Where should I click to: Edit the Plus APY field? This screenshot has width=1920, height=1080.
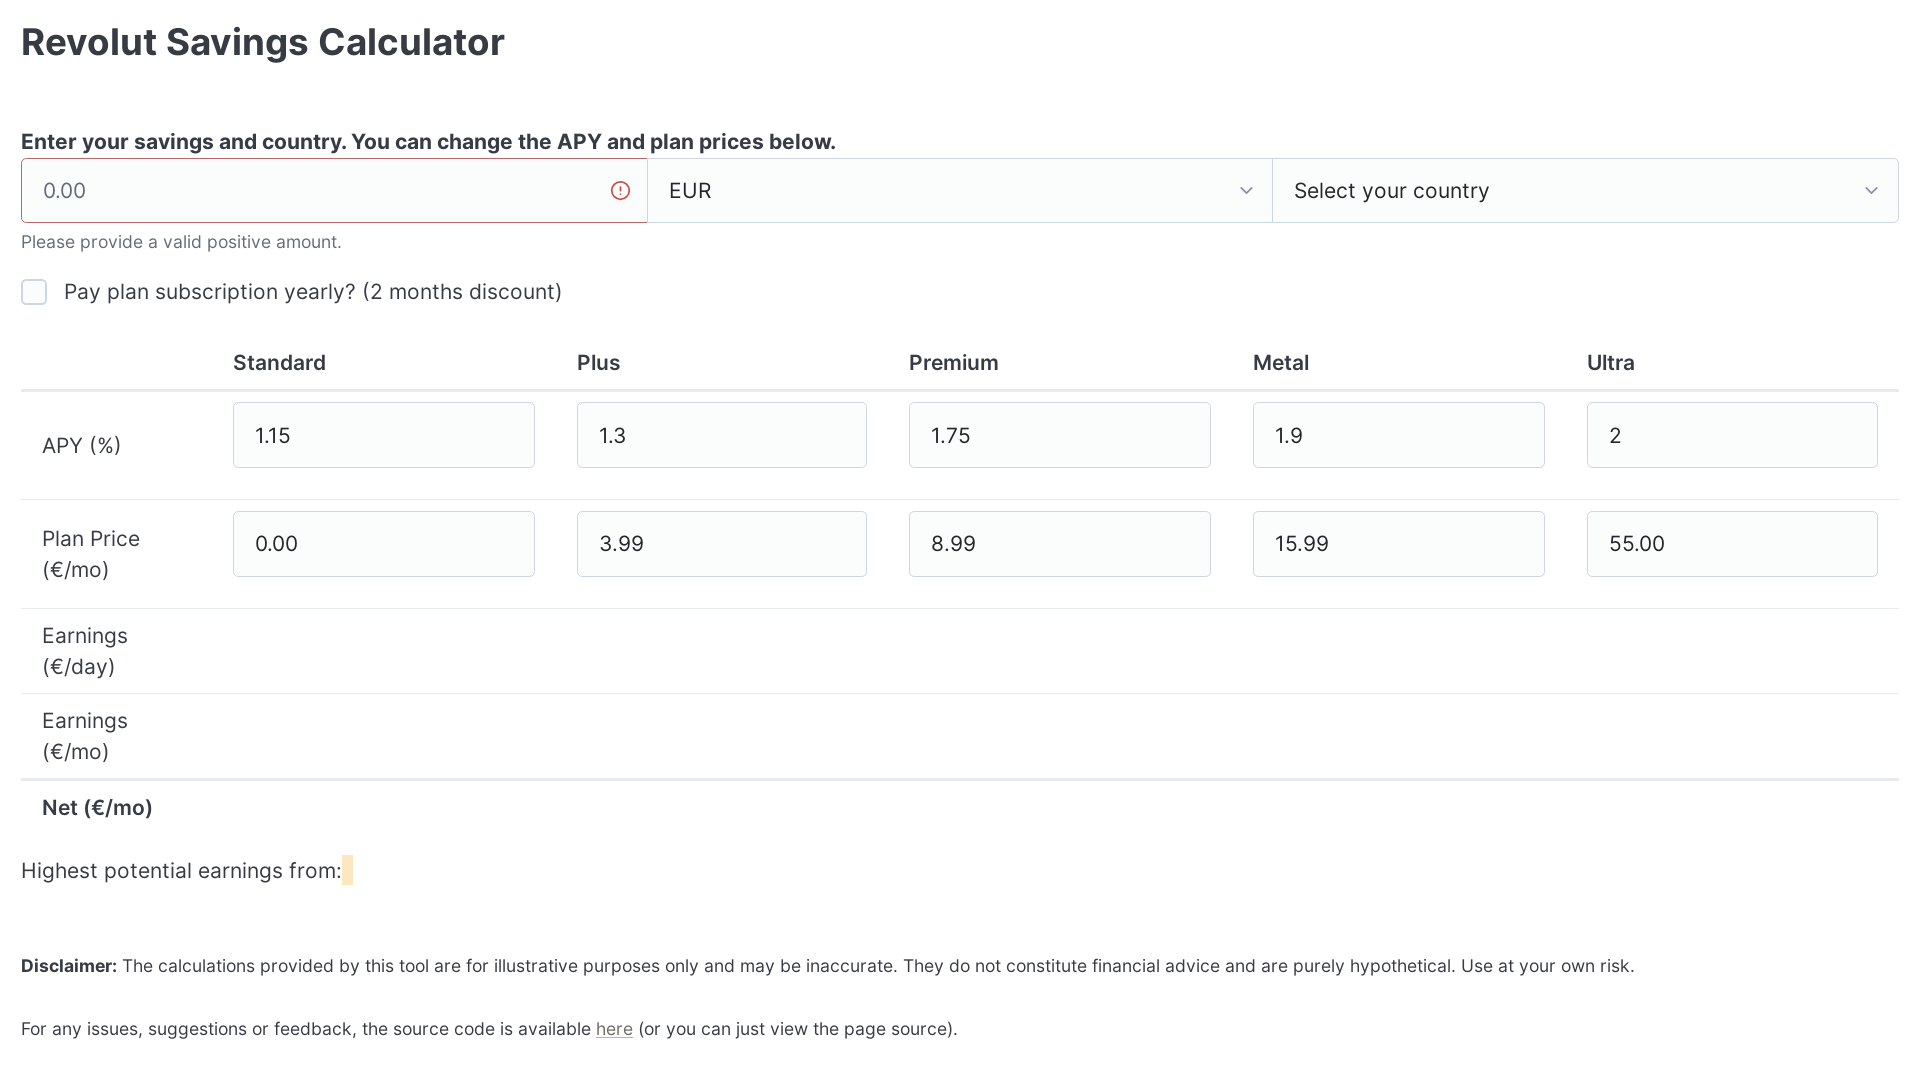[x=722, y=435]
